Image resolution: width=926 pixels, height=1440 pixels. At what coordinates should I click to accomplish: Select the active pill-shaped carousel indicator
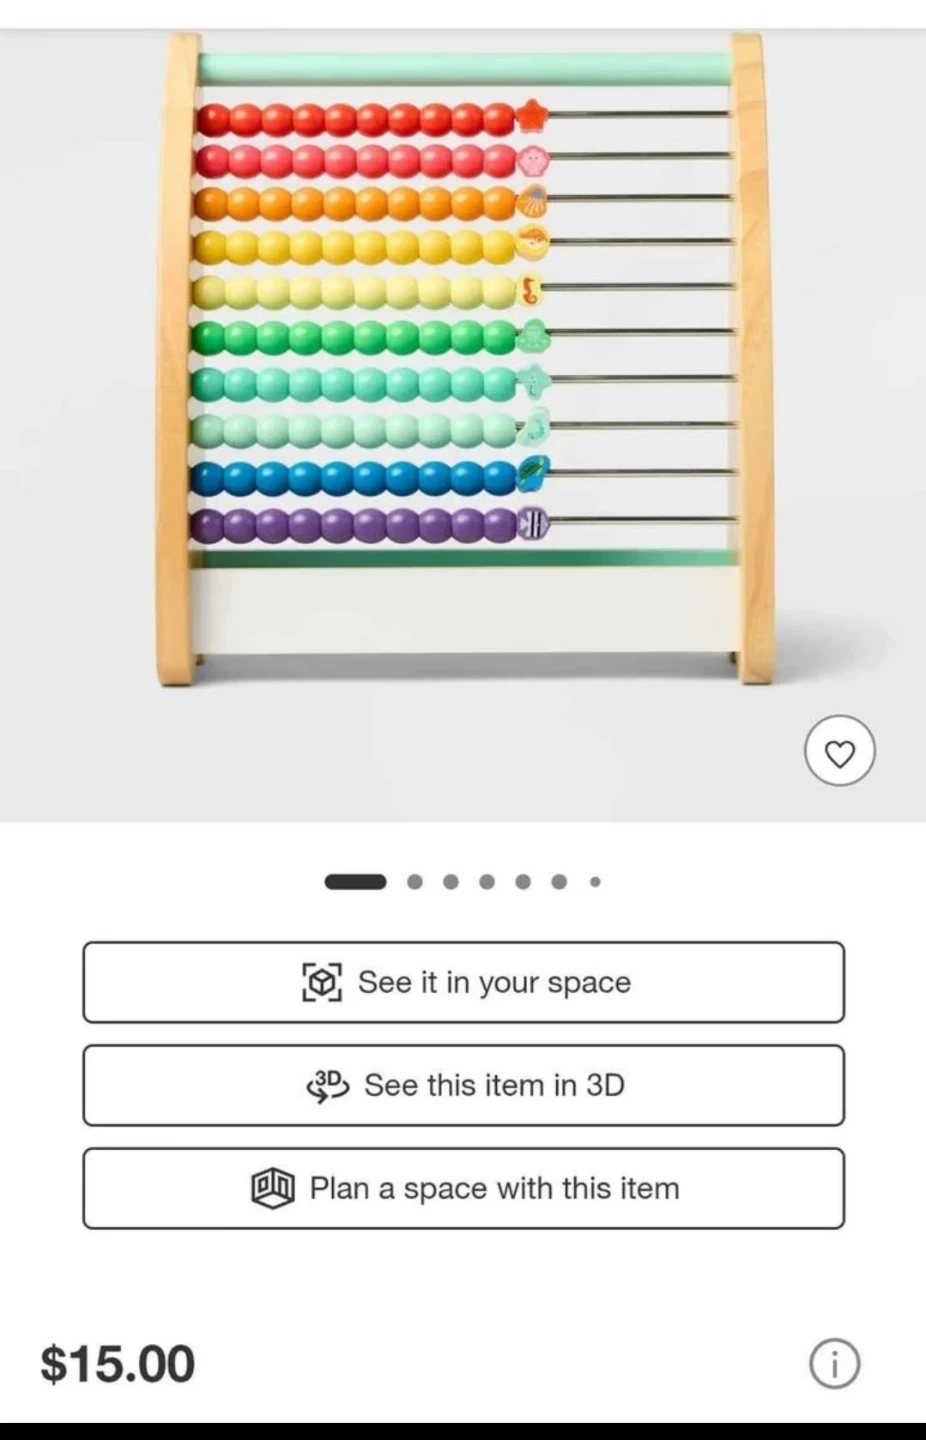(x=355, y=881)
